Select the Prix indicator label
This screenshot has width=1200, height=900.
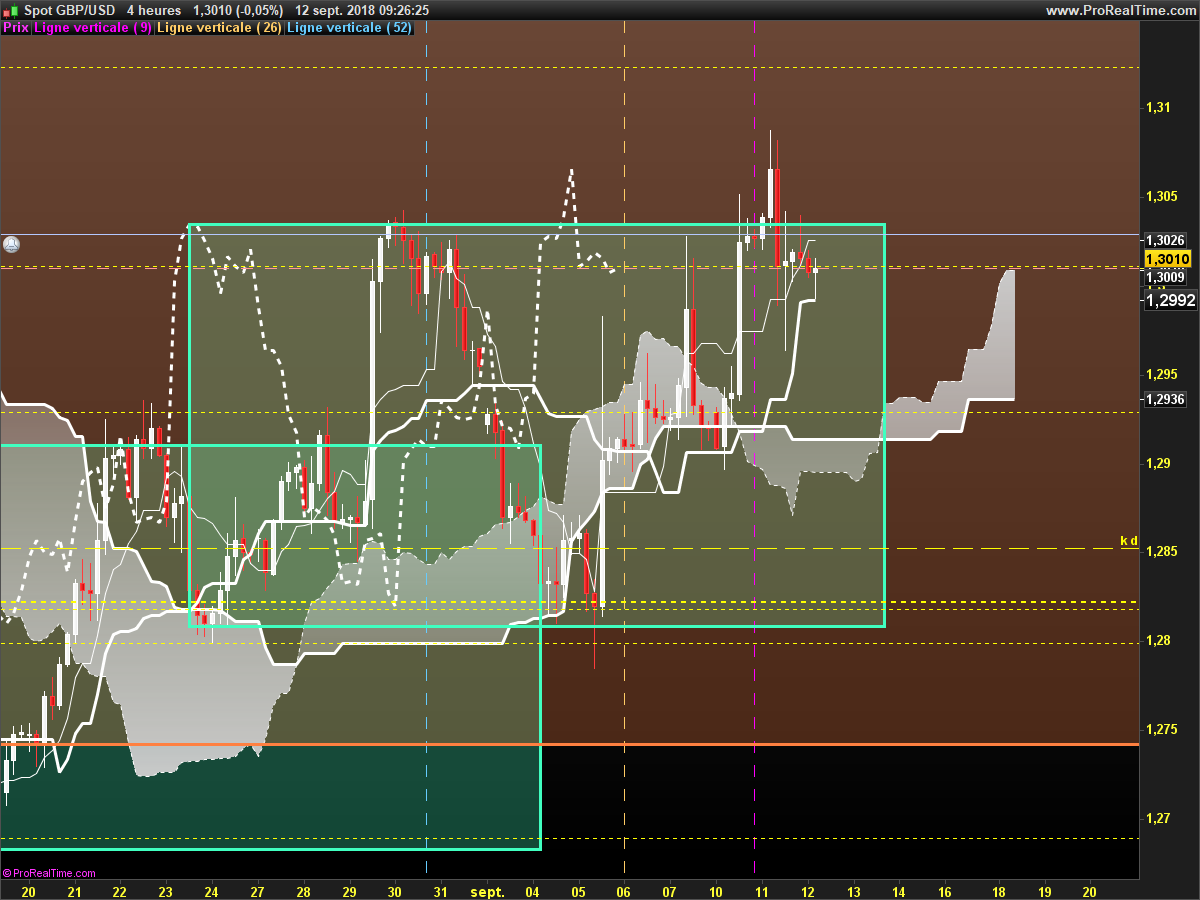(16, 28)
